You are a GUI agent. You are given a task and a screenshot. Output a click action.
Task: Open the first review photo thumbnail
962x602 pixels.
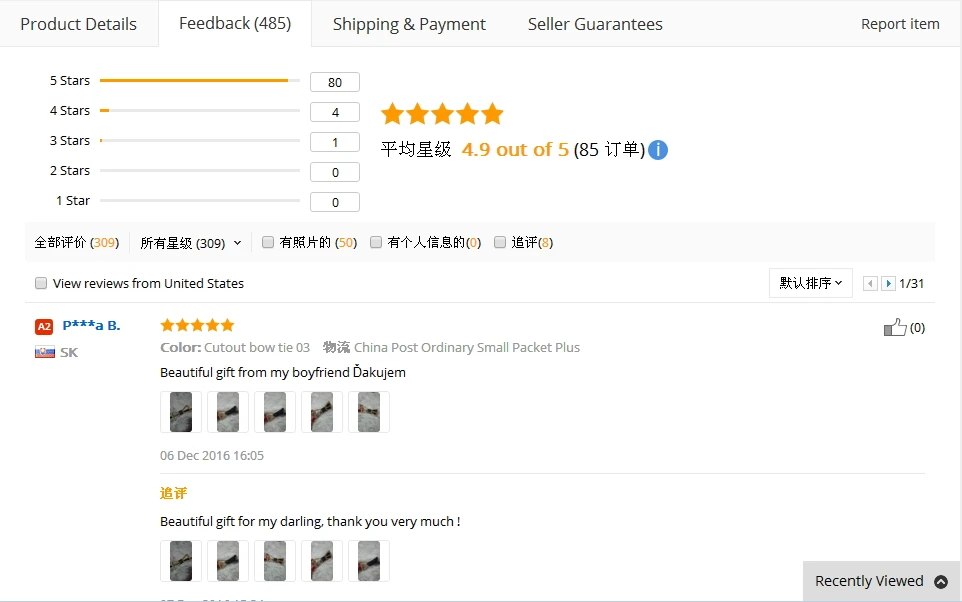(181, 412)
